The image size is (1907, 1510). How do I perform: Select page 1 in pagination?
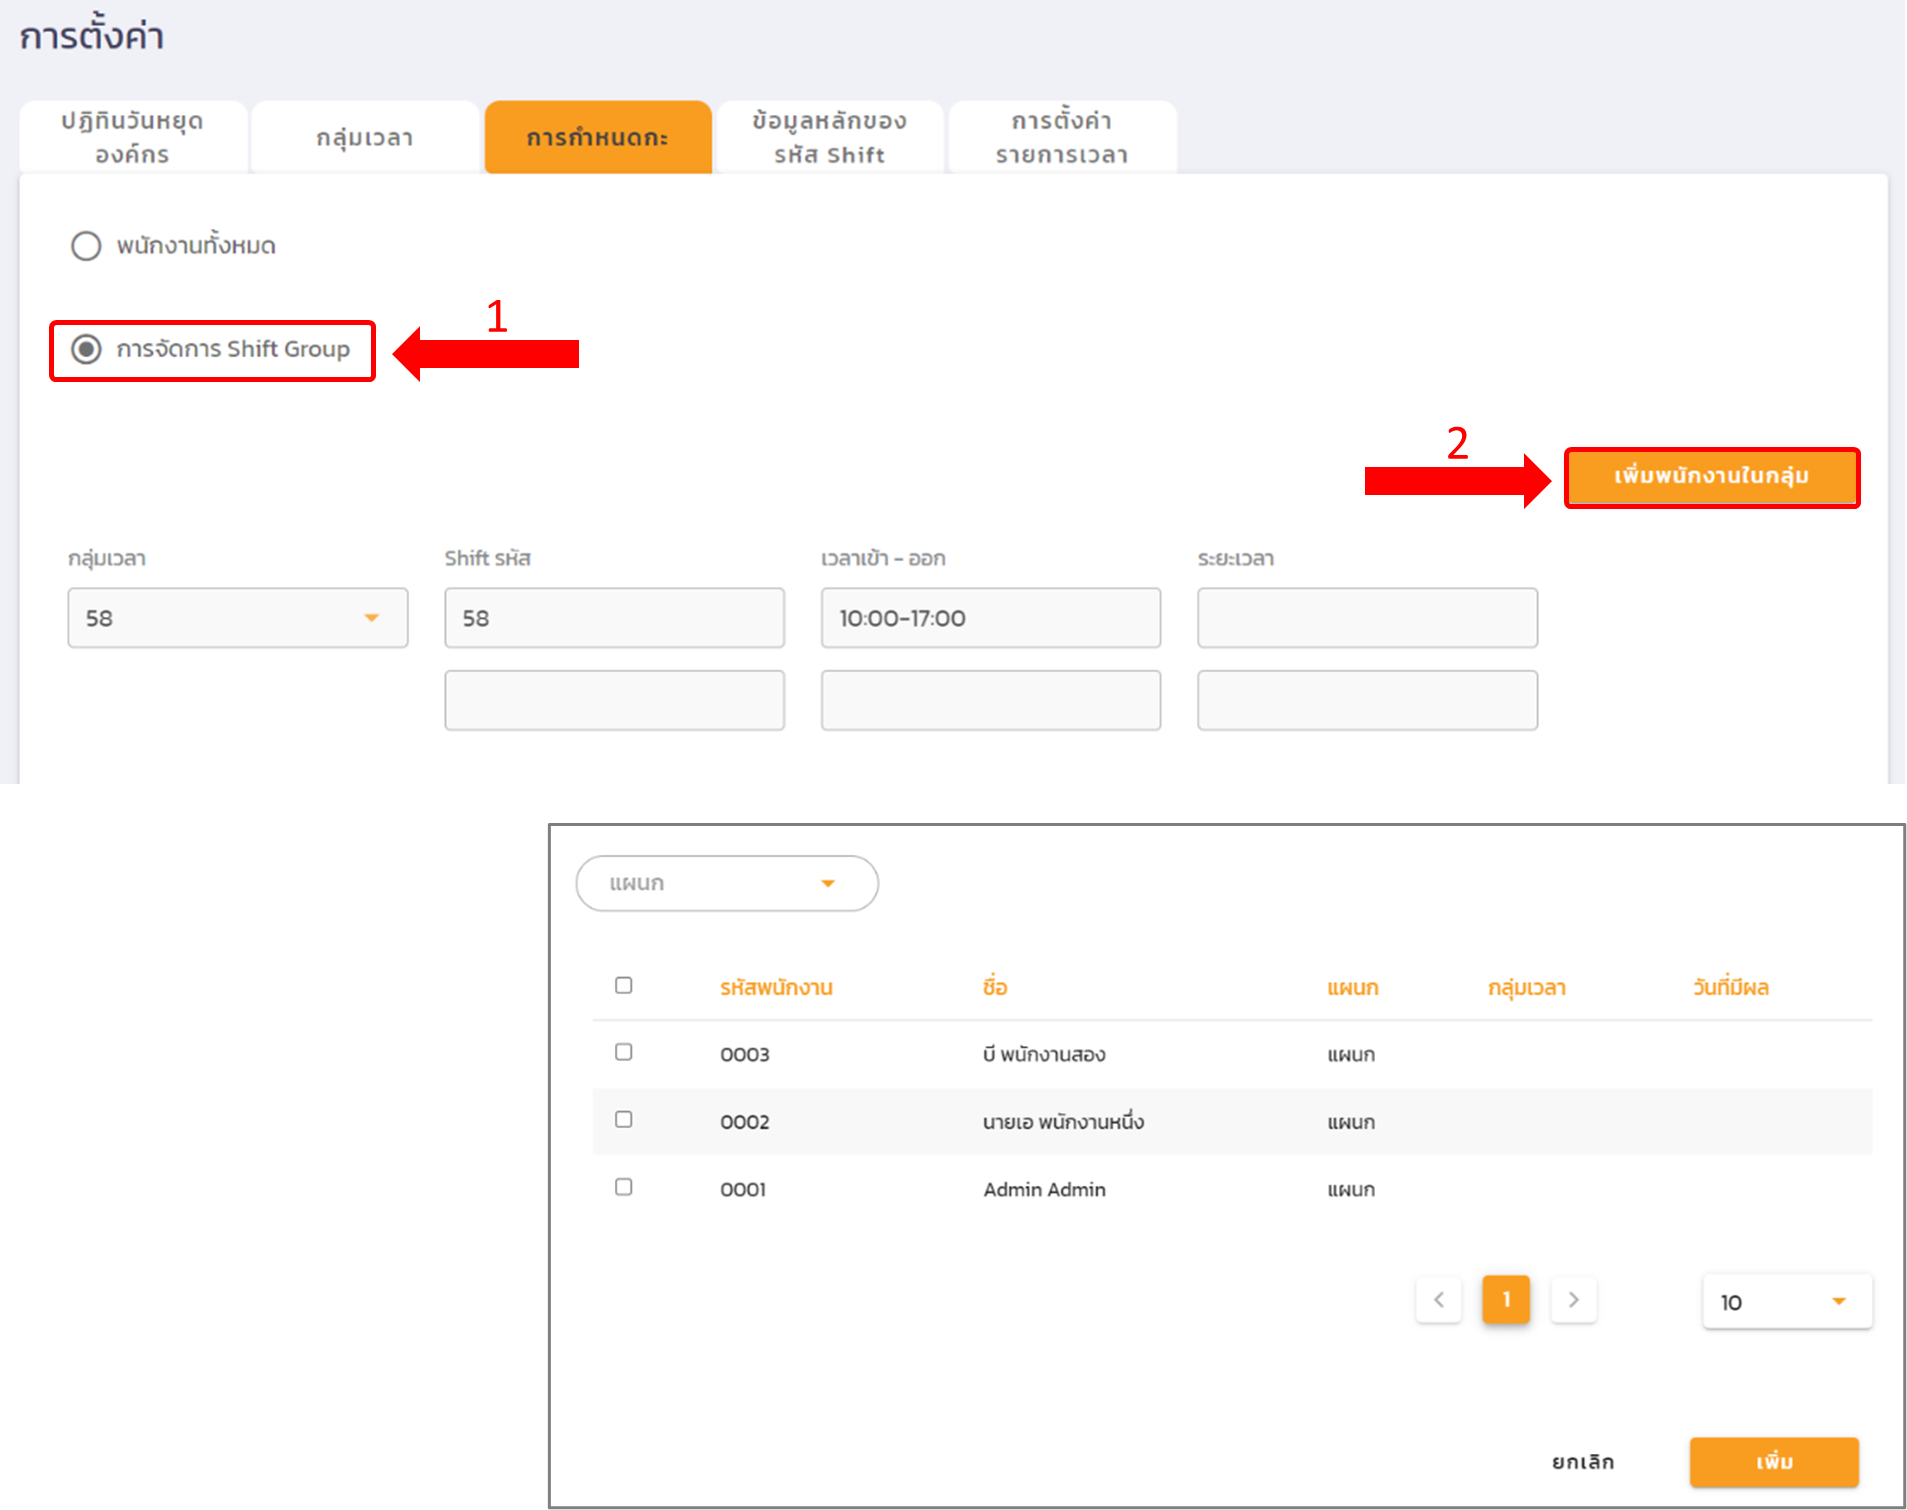pyautogui.click(x=1505, y=1300)
